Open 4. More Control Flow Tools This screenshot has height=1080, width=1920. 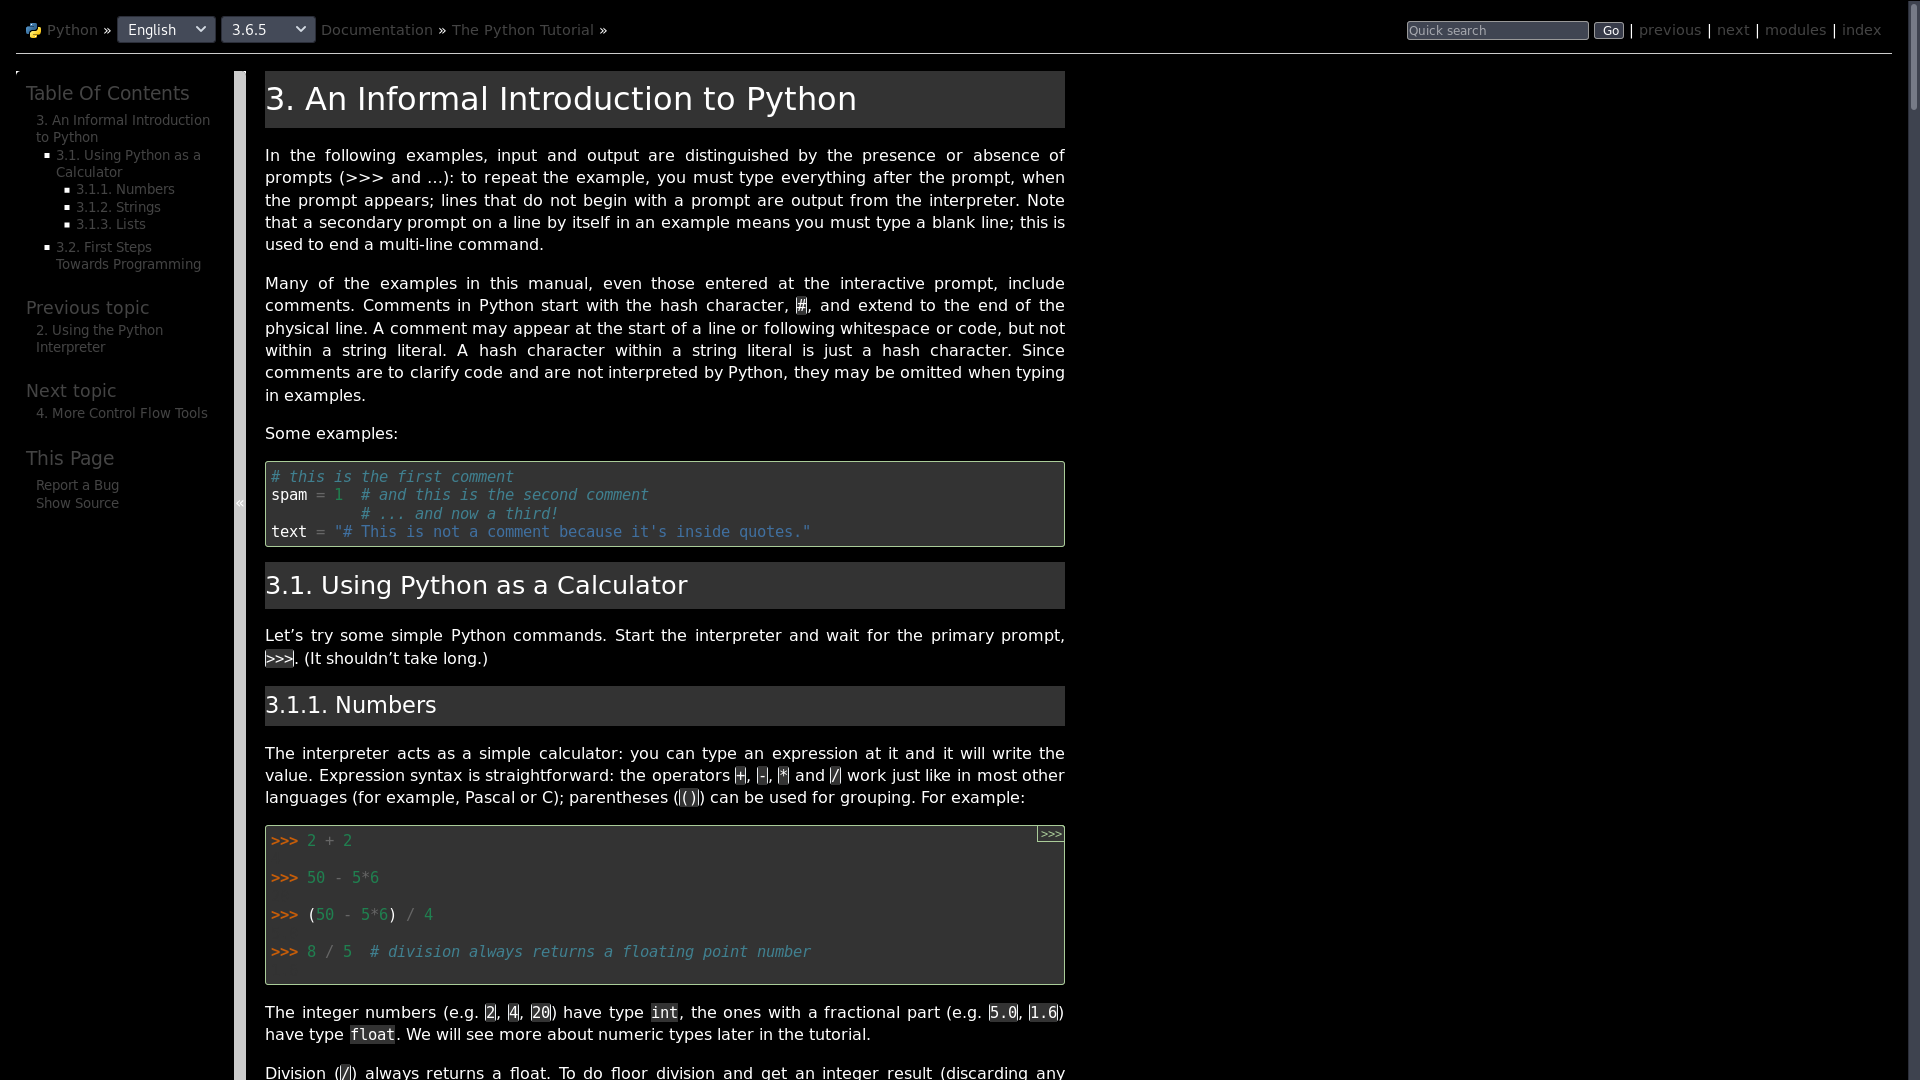[x=121, y=413]
